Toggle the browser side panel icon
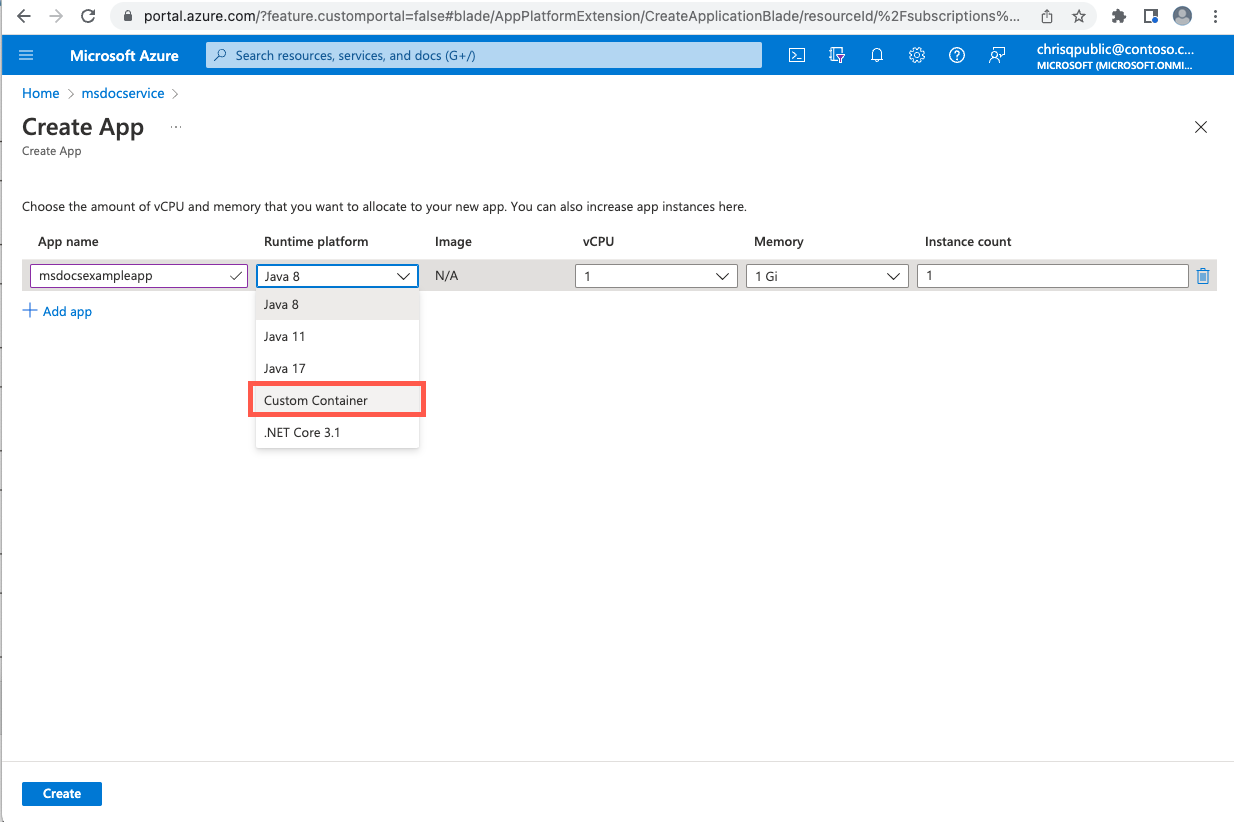 click(1151, 16)
